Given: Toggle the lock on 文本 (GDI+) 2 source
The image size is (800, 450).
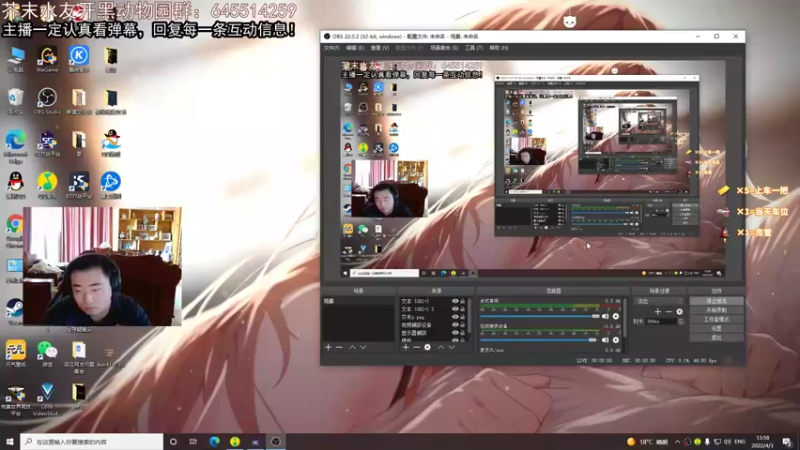Looking at the screenshot, I should pos(463,309).
